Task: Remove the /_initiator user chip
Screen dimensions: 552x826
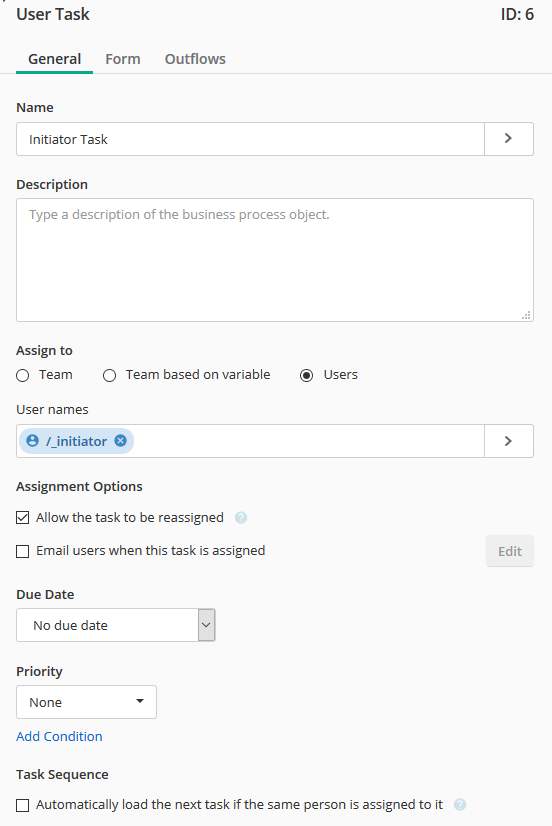Action: click(x=121, y=440)
